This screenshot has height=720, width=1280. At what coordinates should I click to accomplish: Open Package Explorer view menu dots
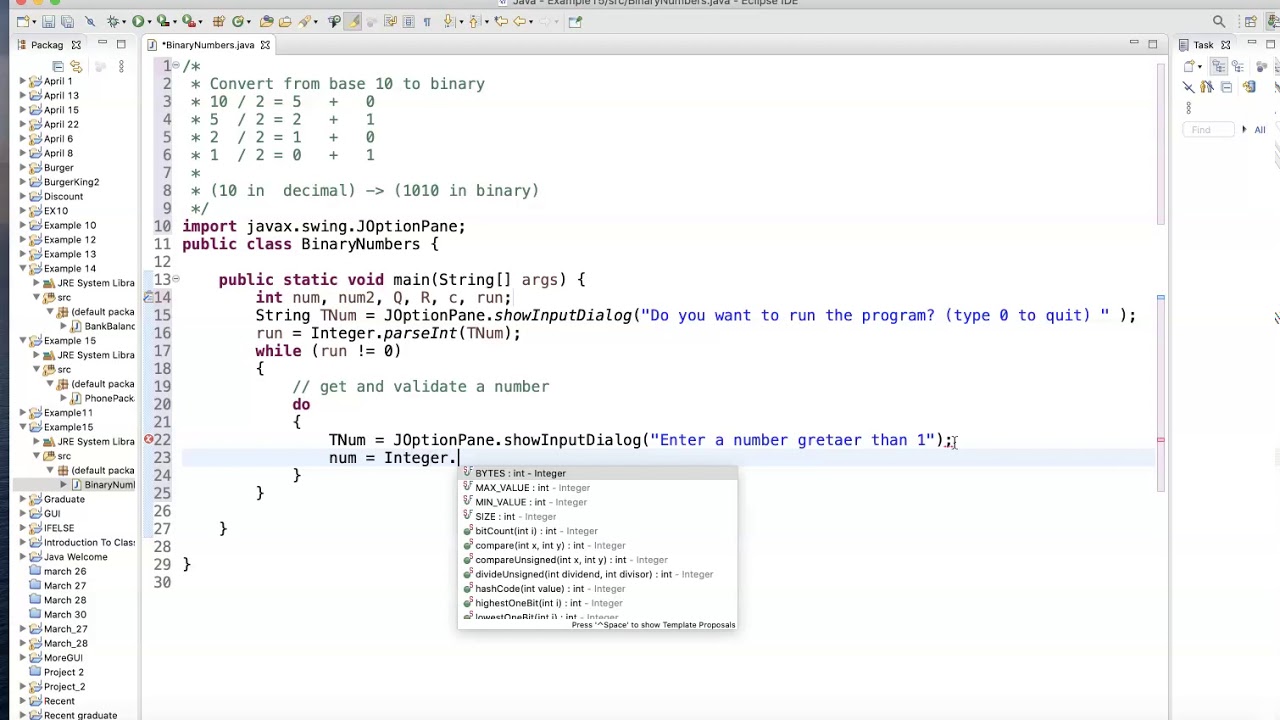121,66
